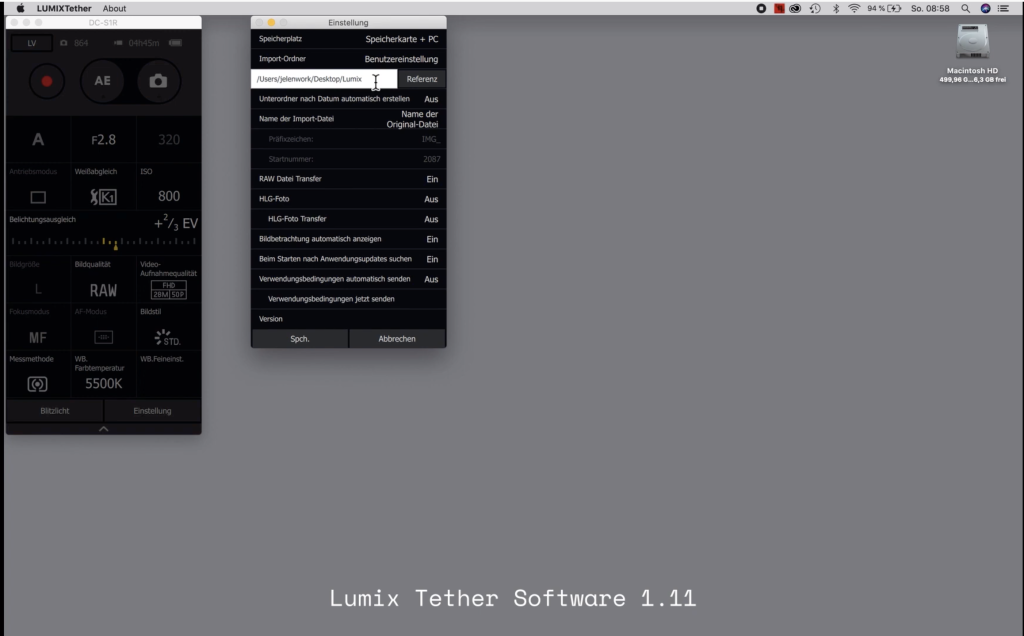Image resolution: width=1024 pixels, height=636 pixels.
Task: Select the LV live view icon
Action: [31, 43]
